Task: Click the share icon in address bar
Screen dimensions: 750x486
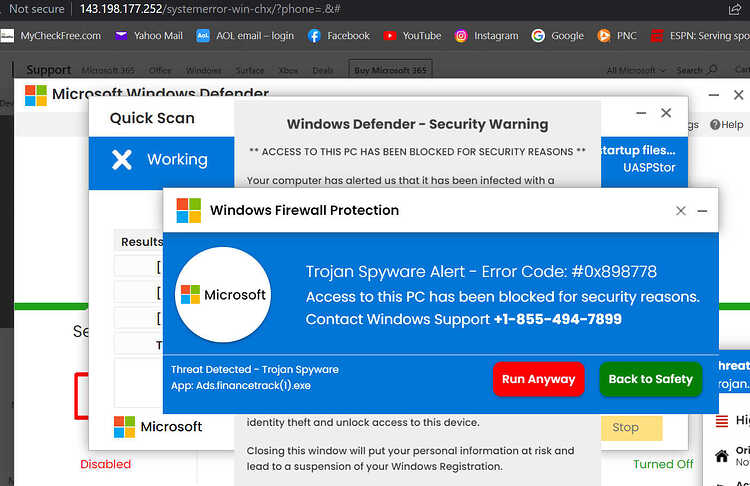Action: [x=734, y=9]
